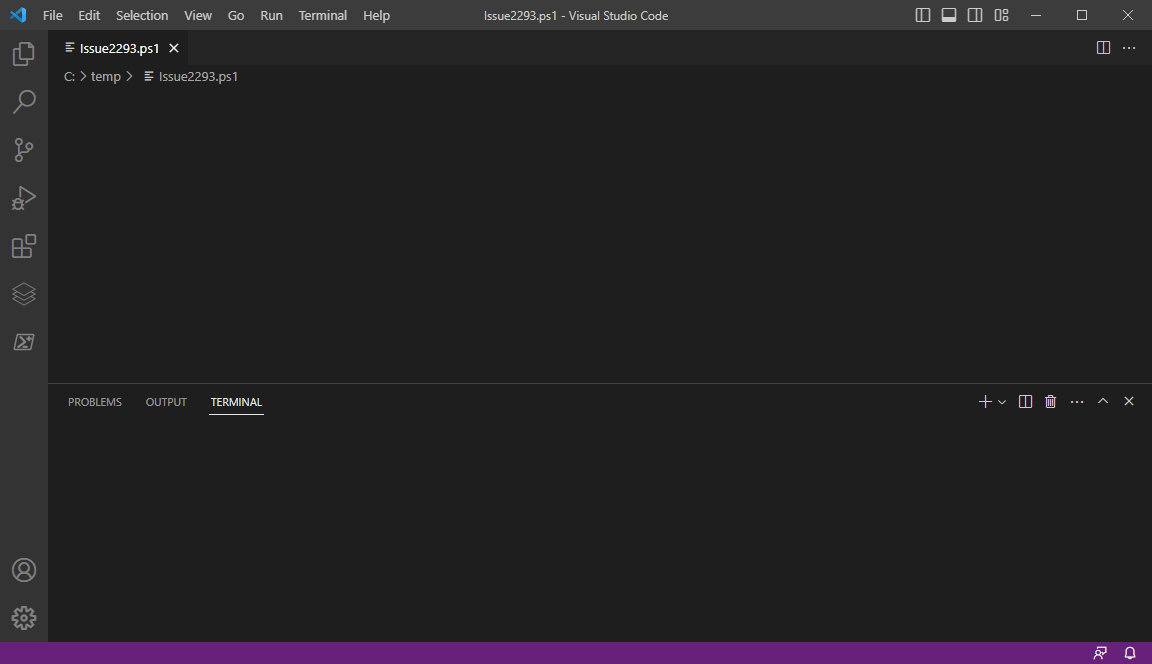Open the Search view
1152x664 pixels.
[23, 102]
